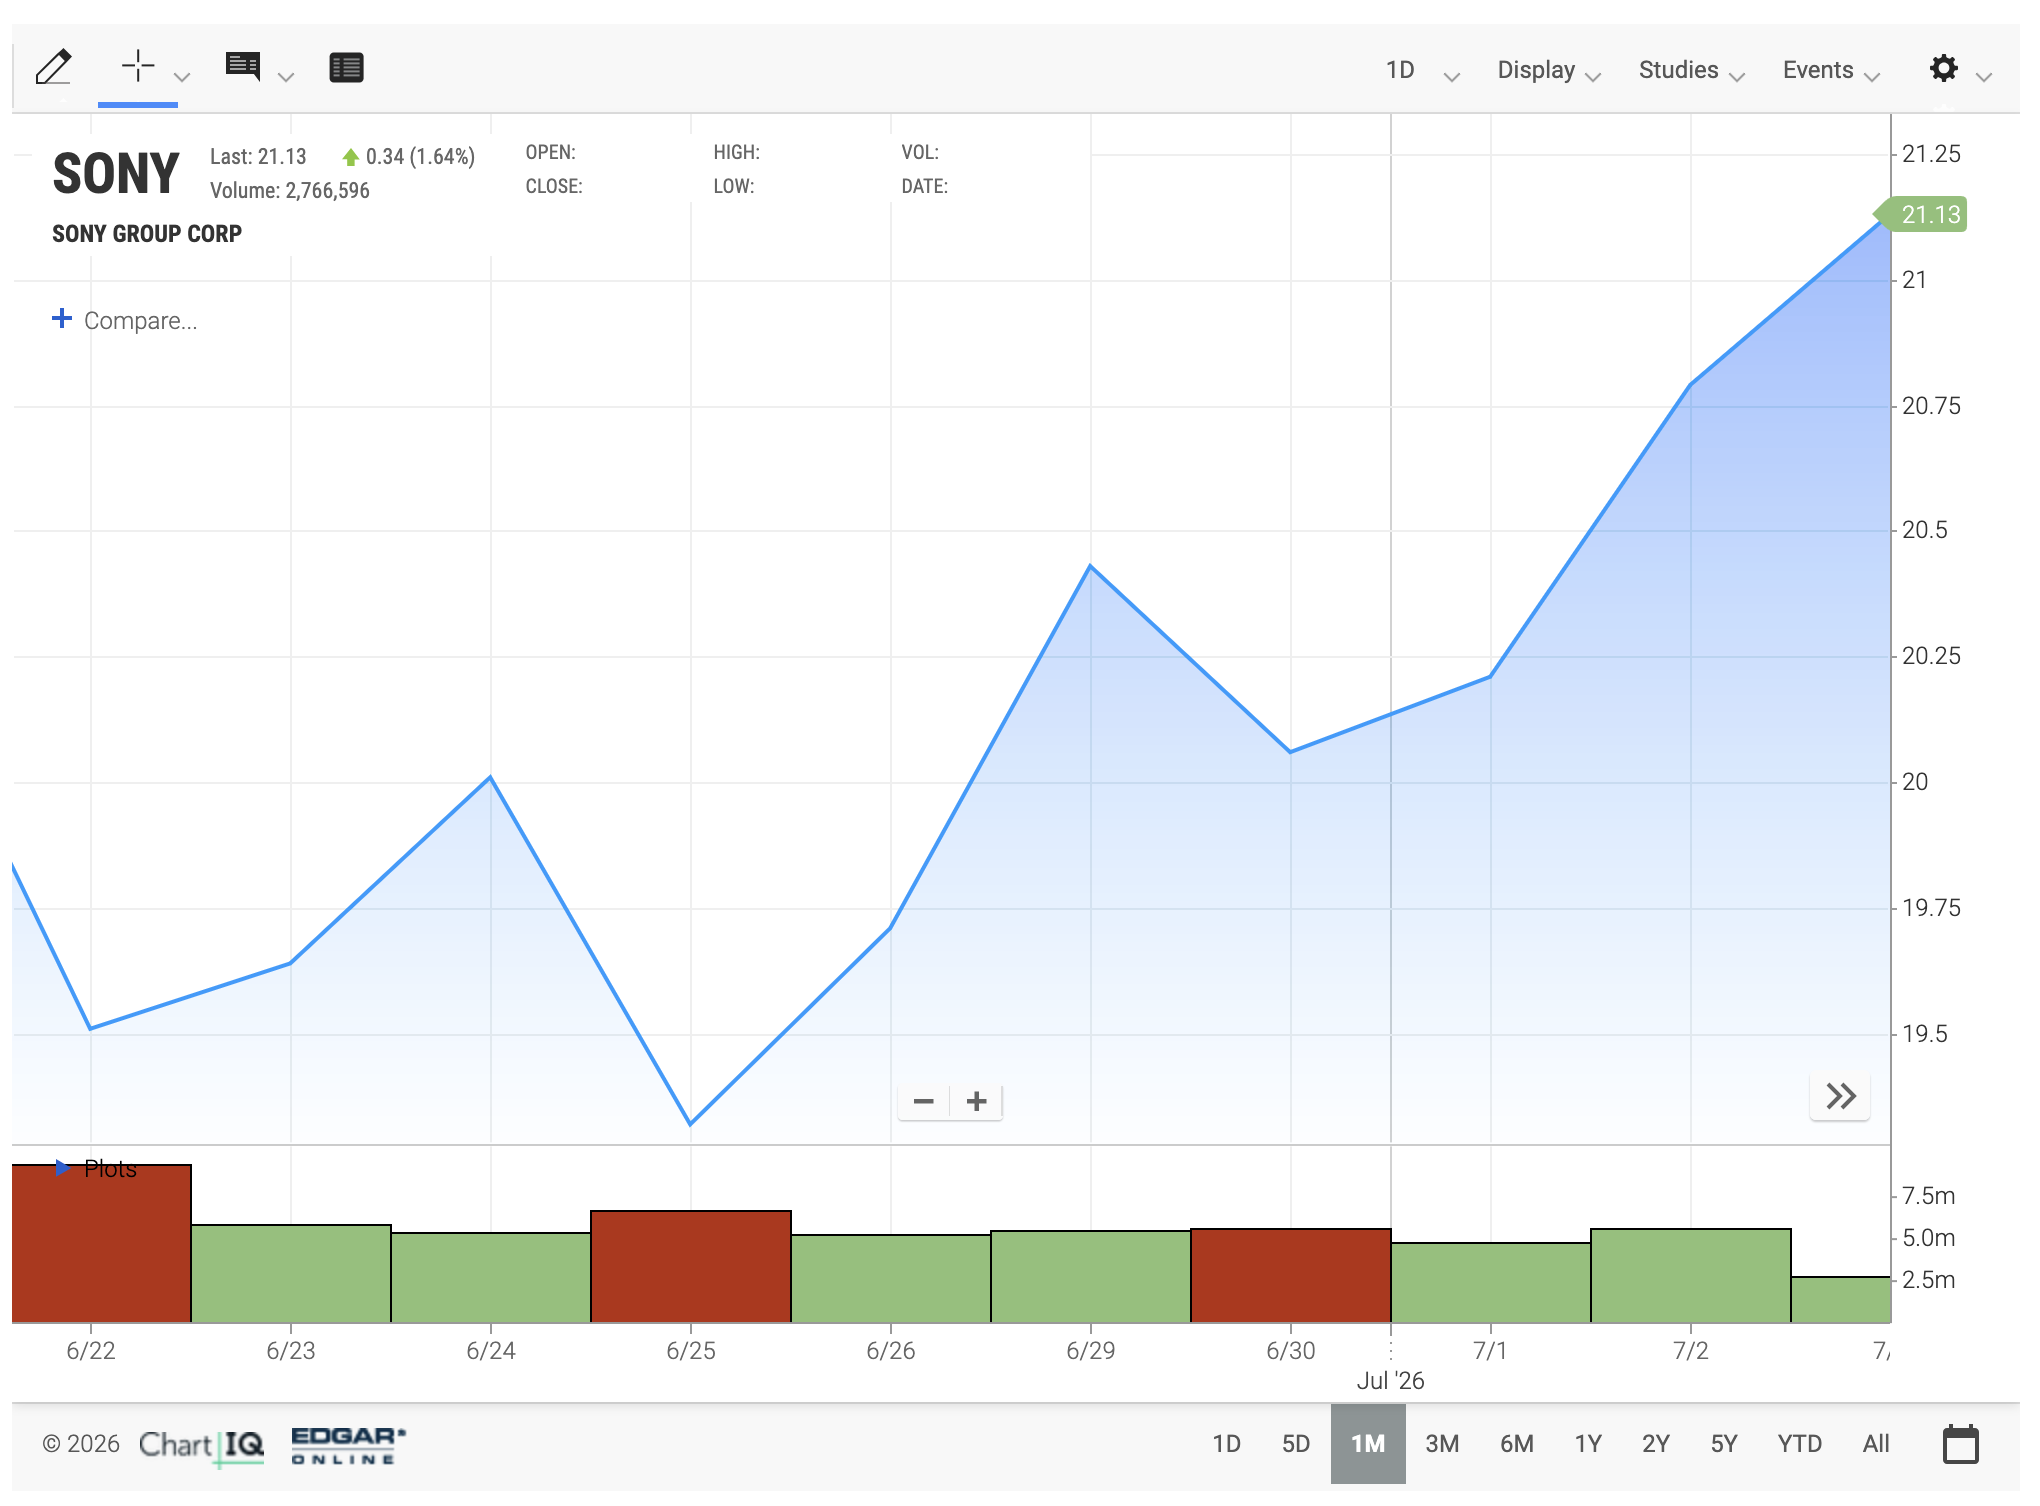This screenshot has width=2040, height=1506.
Task: Zoom out with the minus button
Action: (x=924, y=1101)
